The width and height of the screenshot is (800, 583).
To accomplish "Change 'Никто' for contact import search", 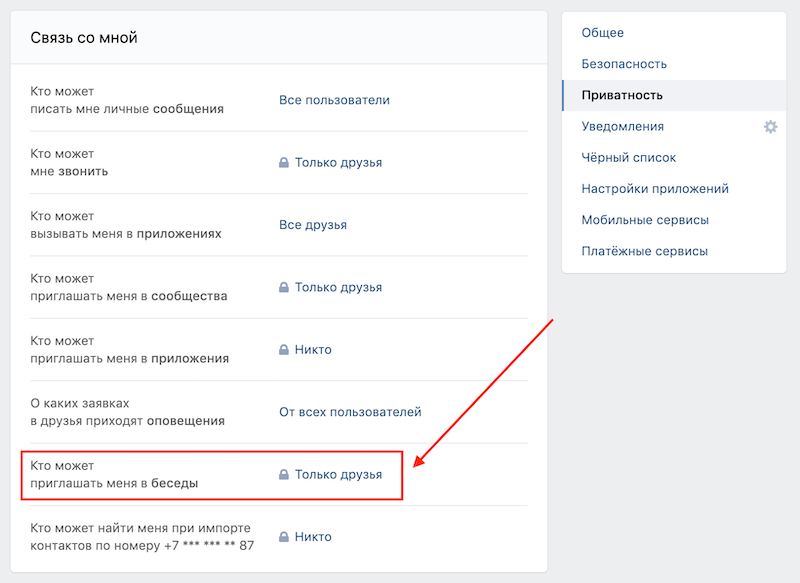I will 313,537.
